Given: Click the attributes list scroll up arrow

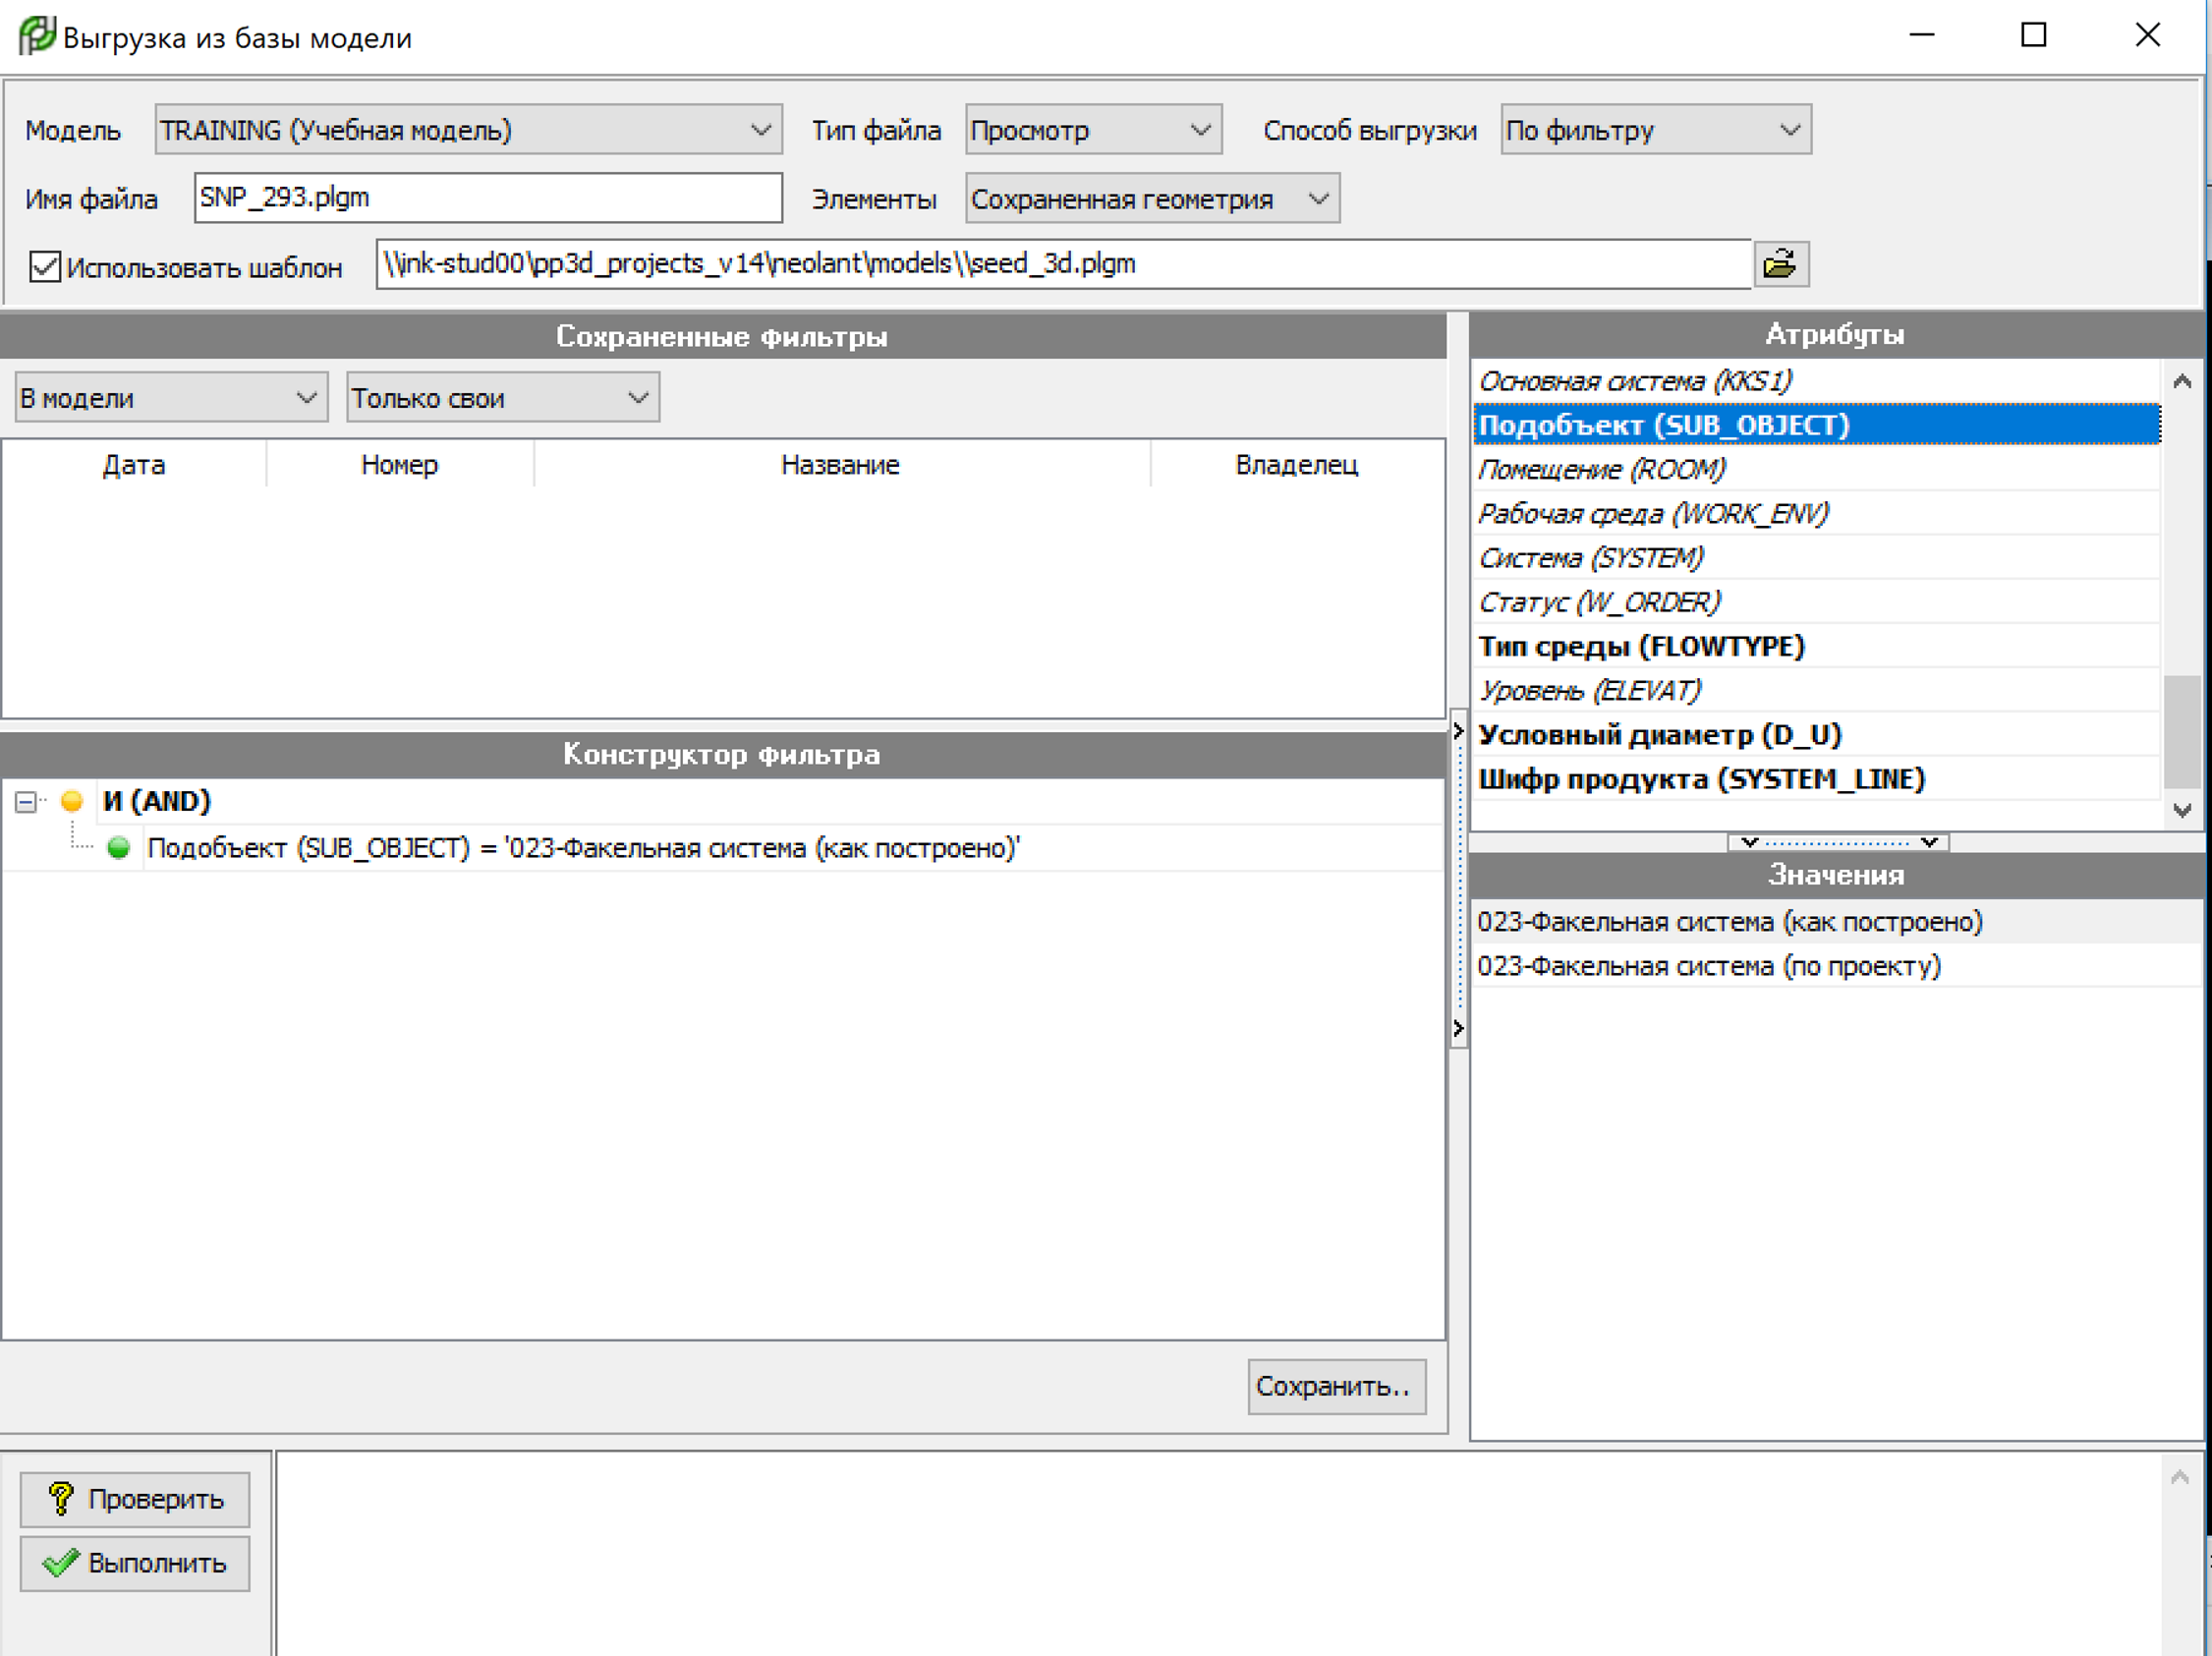Looking at the screenshot, I should point(2182,381).
